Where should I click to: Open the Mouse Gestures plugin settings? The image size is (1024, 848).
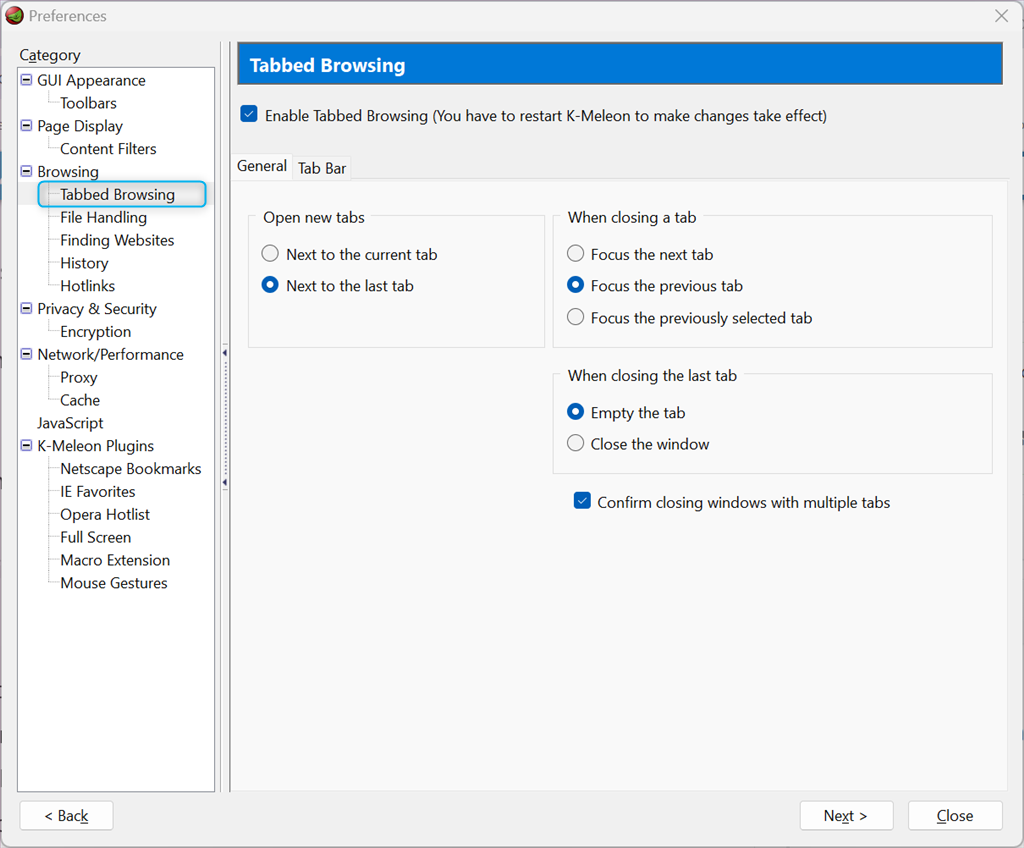coord(114,583)
